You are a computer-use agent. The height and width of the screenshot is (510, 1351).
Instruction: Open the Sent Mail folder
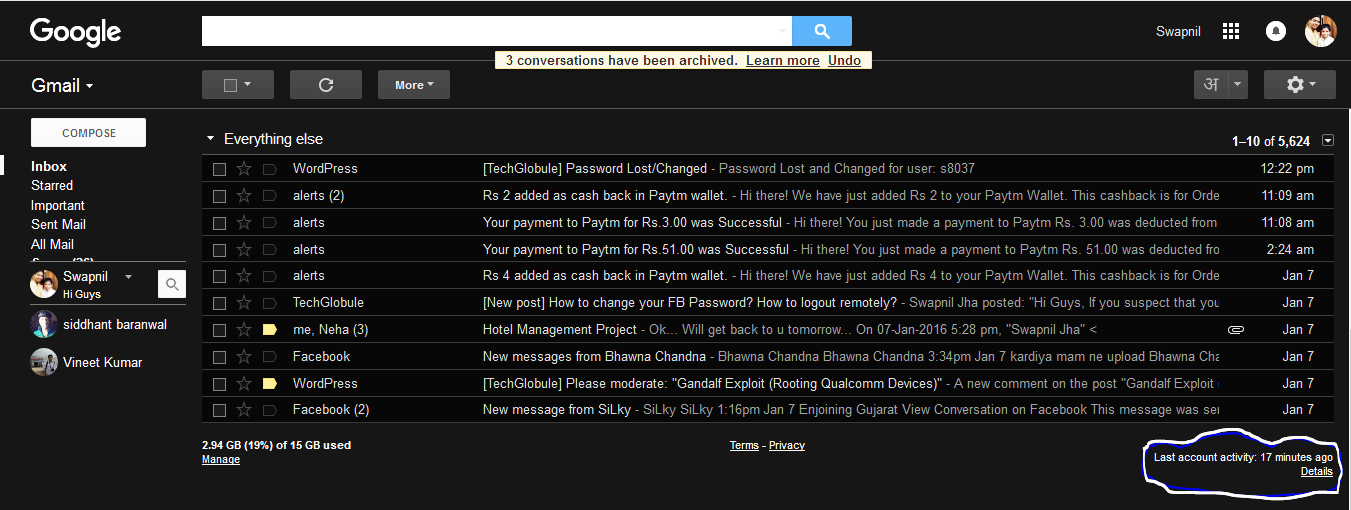coord(59,225)
